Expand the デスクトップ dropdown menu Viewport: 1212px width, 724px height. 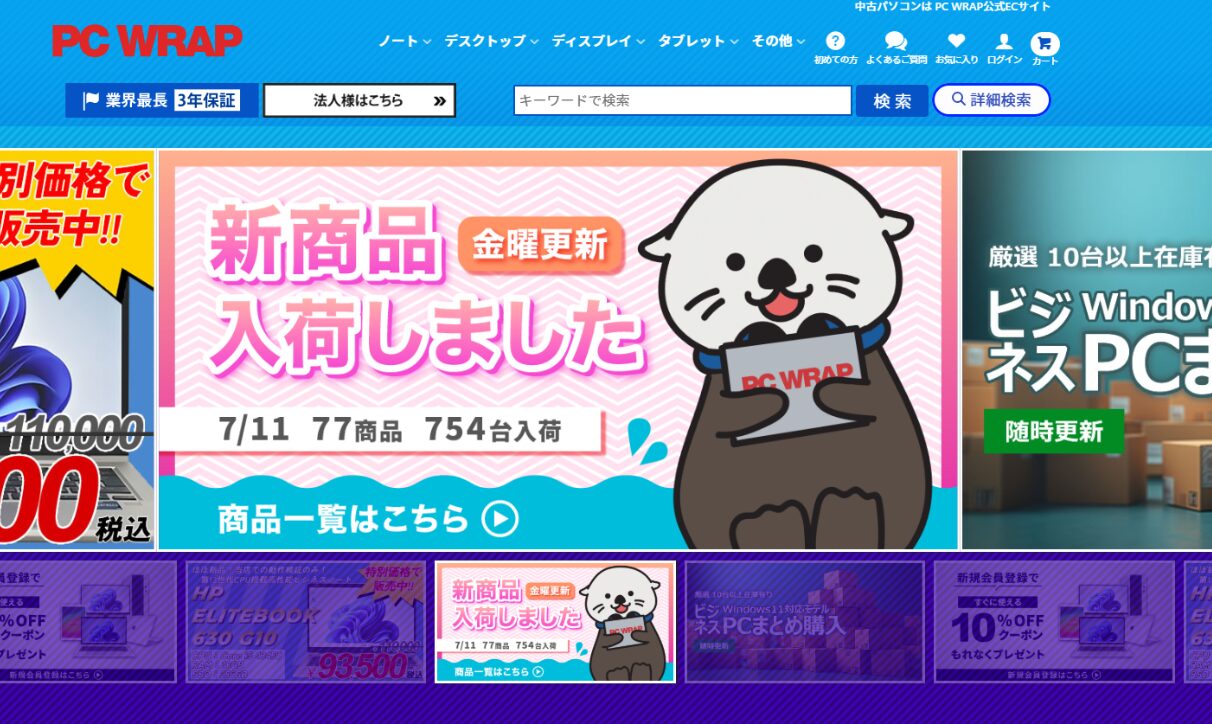coord(491,41)
